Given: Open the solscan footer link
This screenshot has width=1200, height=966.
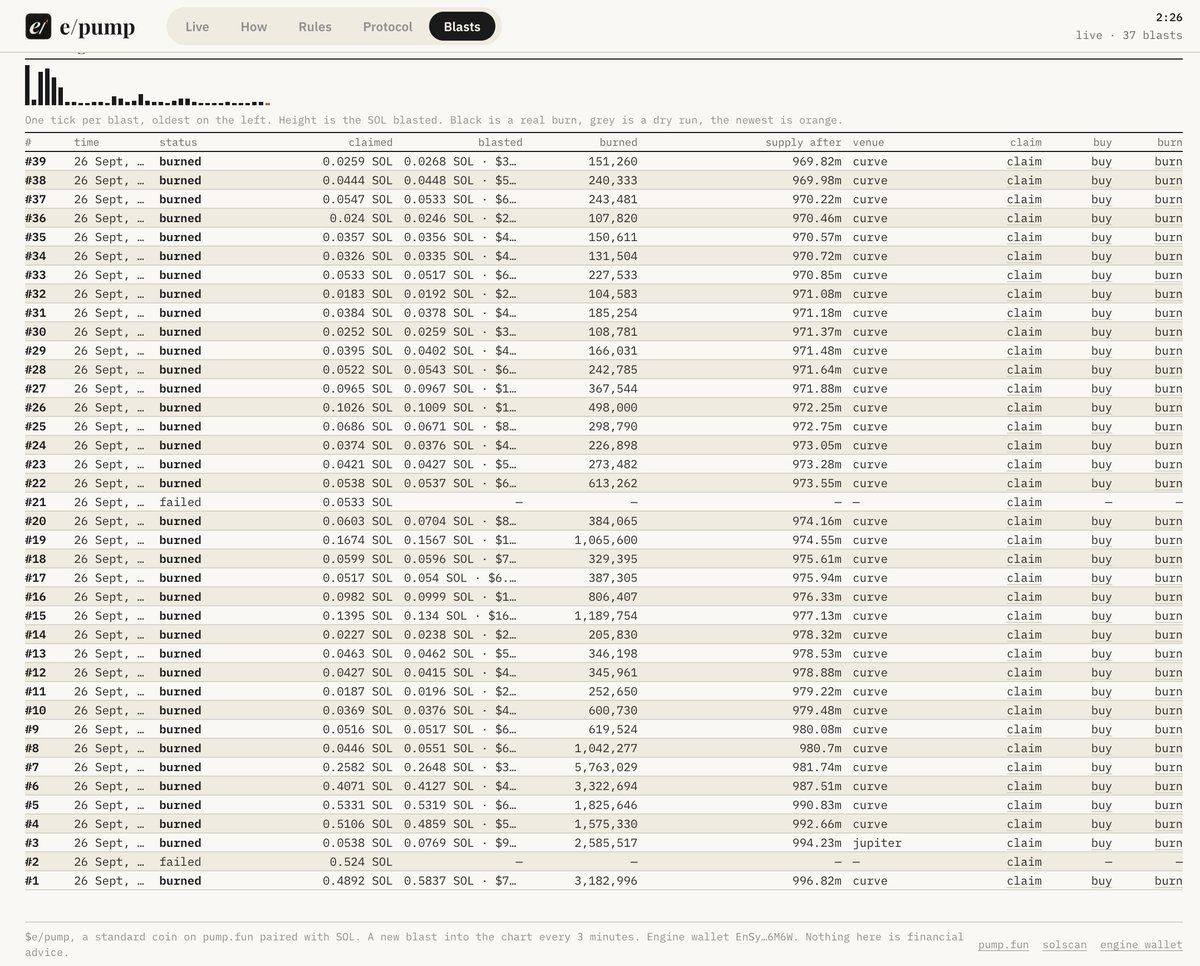Looking at the screenshot, I should 1064,945.
